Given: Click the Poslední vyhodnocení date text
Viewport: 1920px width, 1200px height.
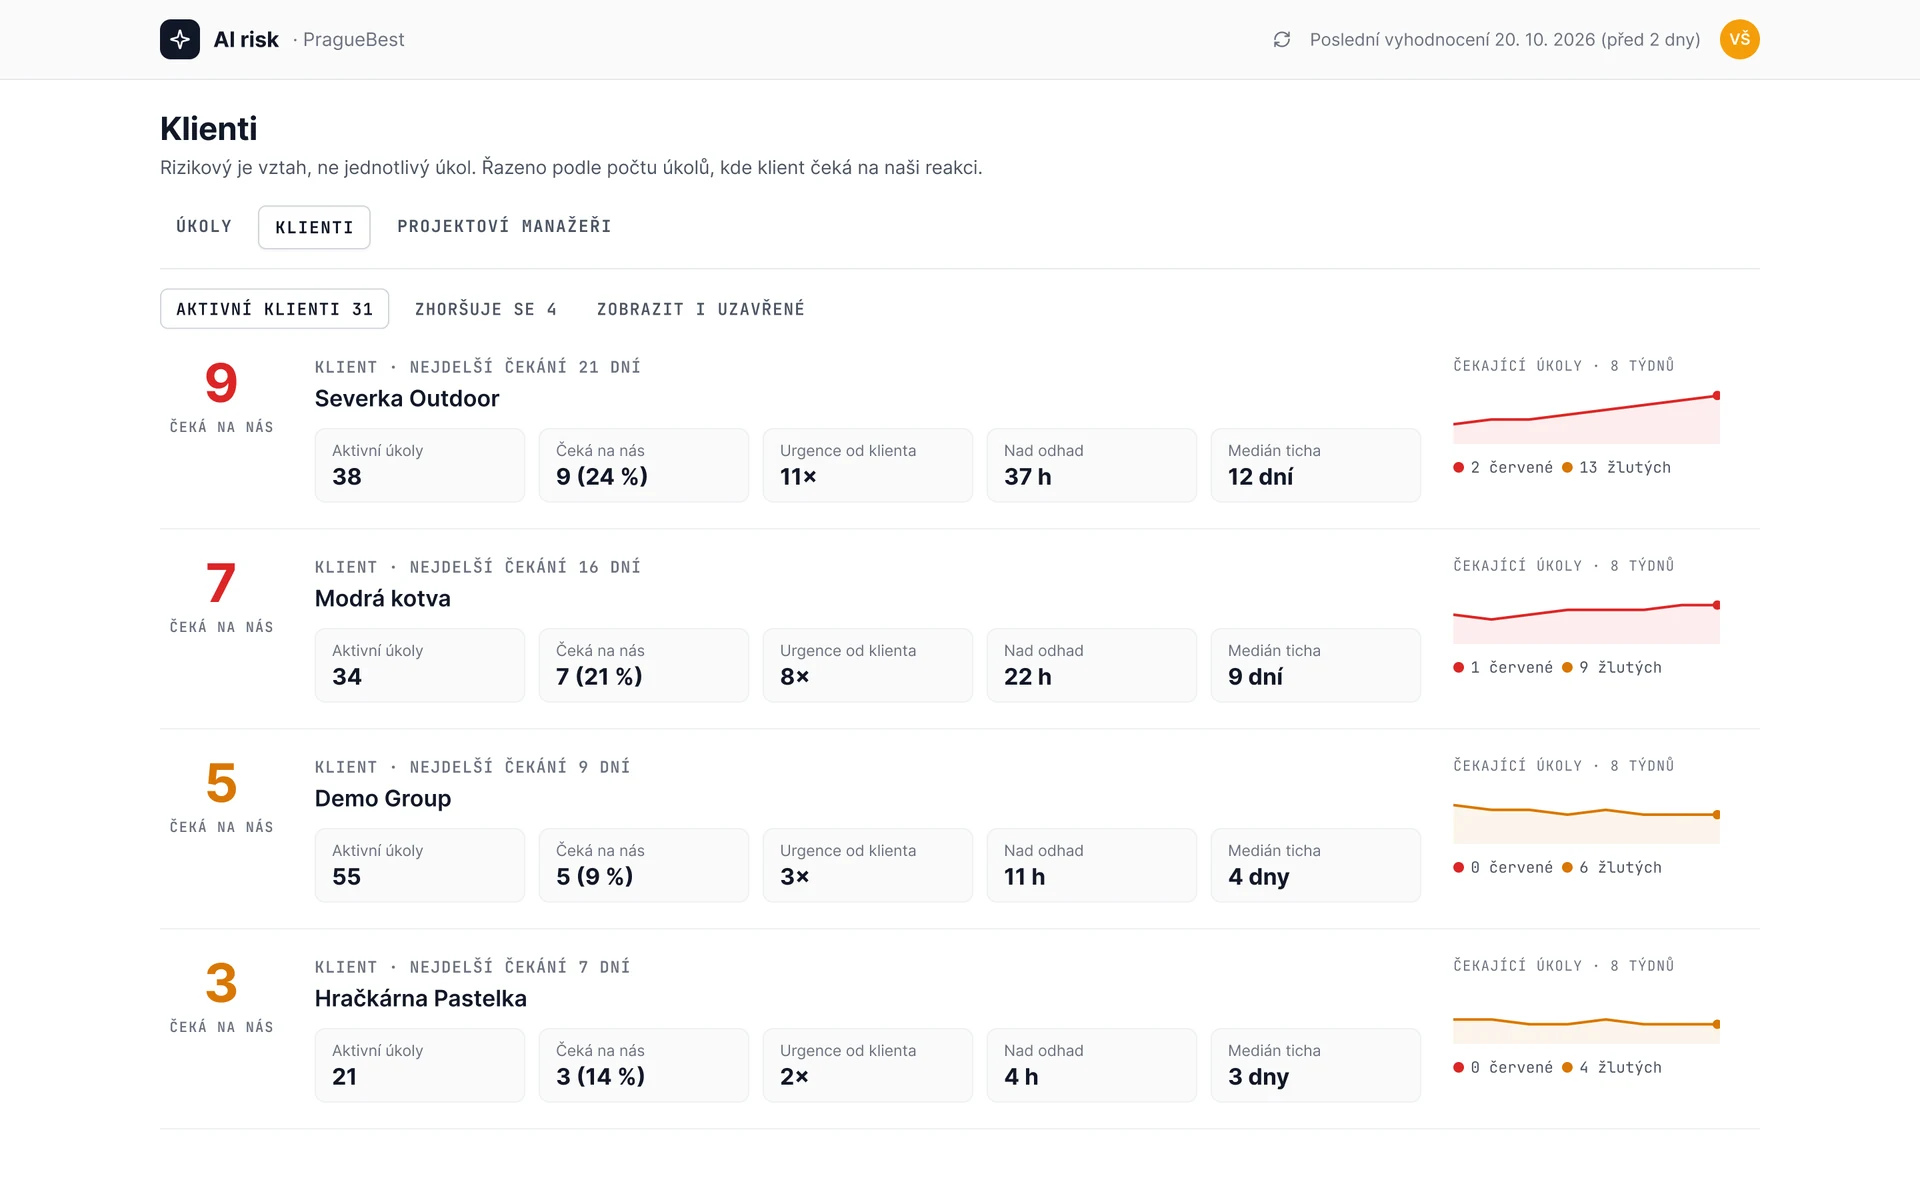Looking at the screenshot, I should (x=1505, y=39).
